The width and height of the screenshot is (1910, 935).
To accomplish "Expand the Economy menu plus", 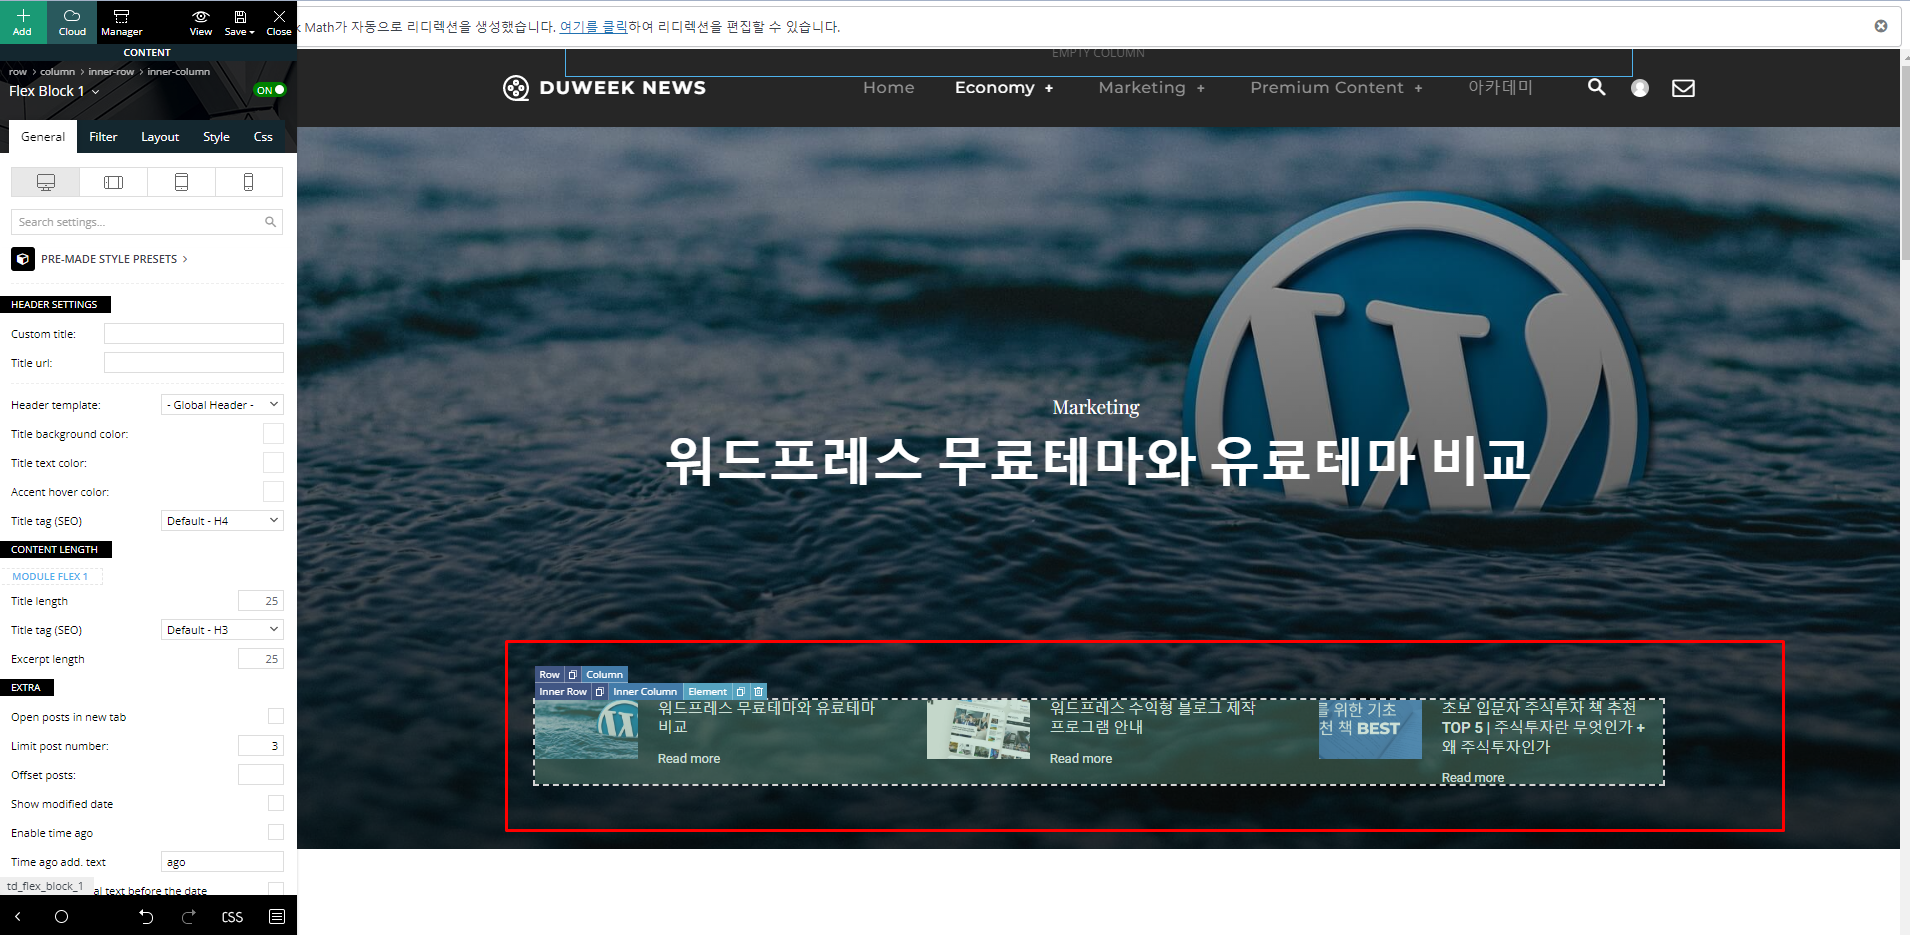I will [1049, 88].
